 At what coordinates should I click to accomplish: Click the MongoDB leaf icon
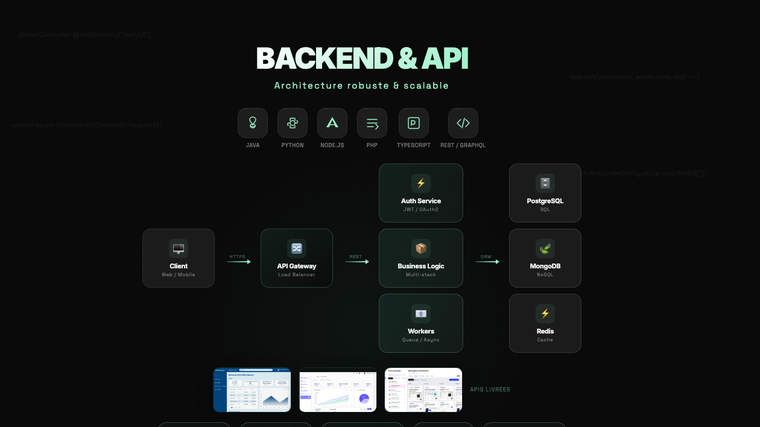tap(545, 249)
